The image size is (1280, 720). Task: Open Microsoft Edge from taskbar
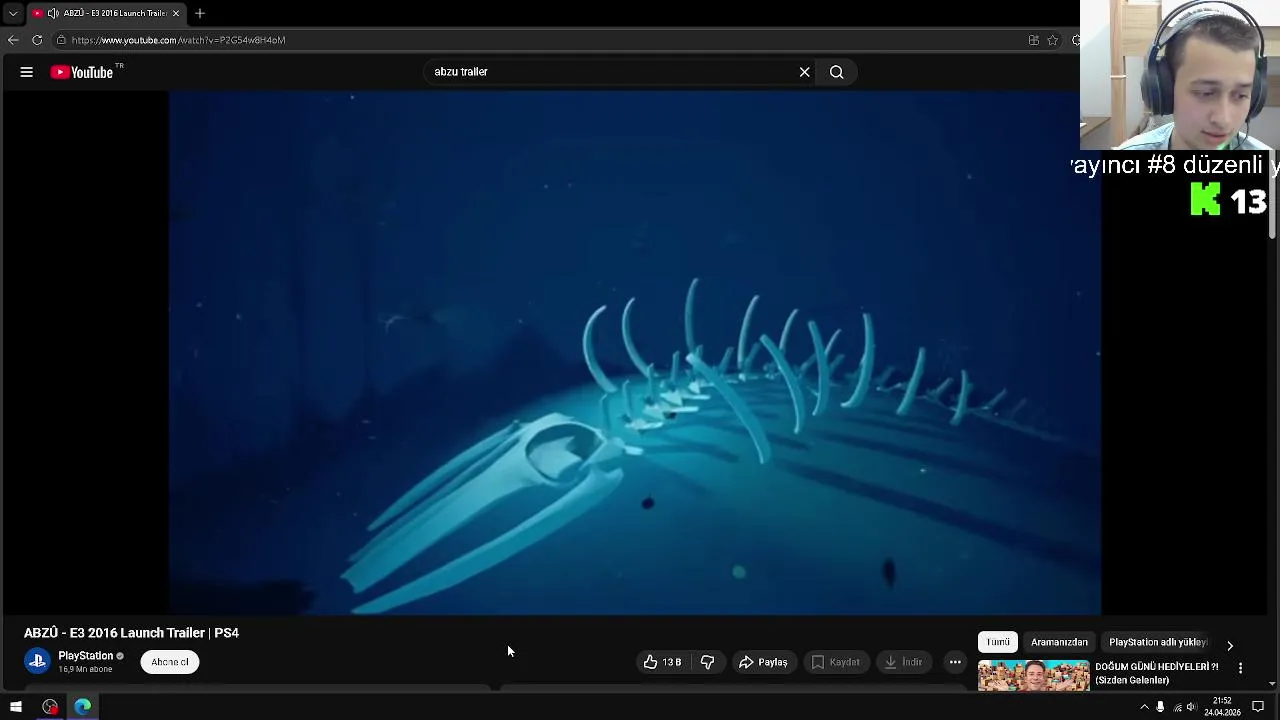point(83,707)
